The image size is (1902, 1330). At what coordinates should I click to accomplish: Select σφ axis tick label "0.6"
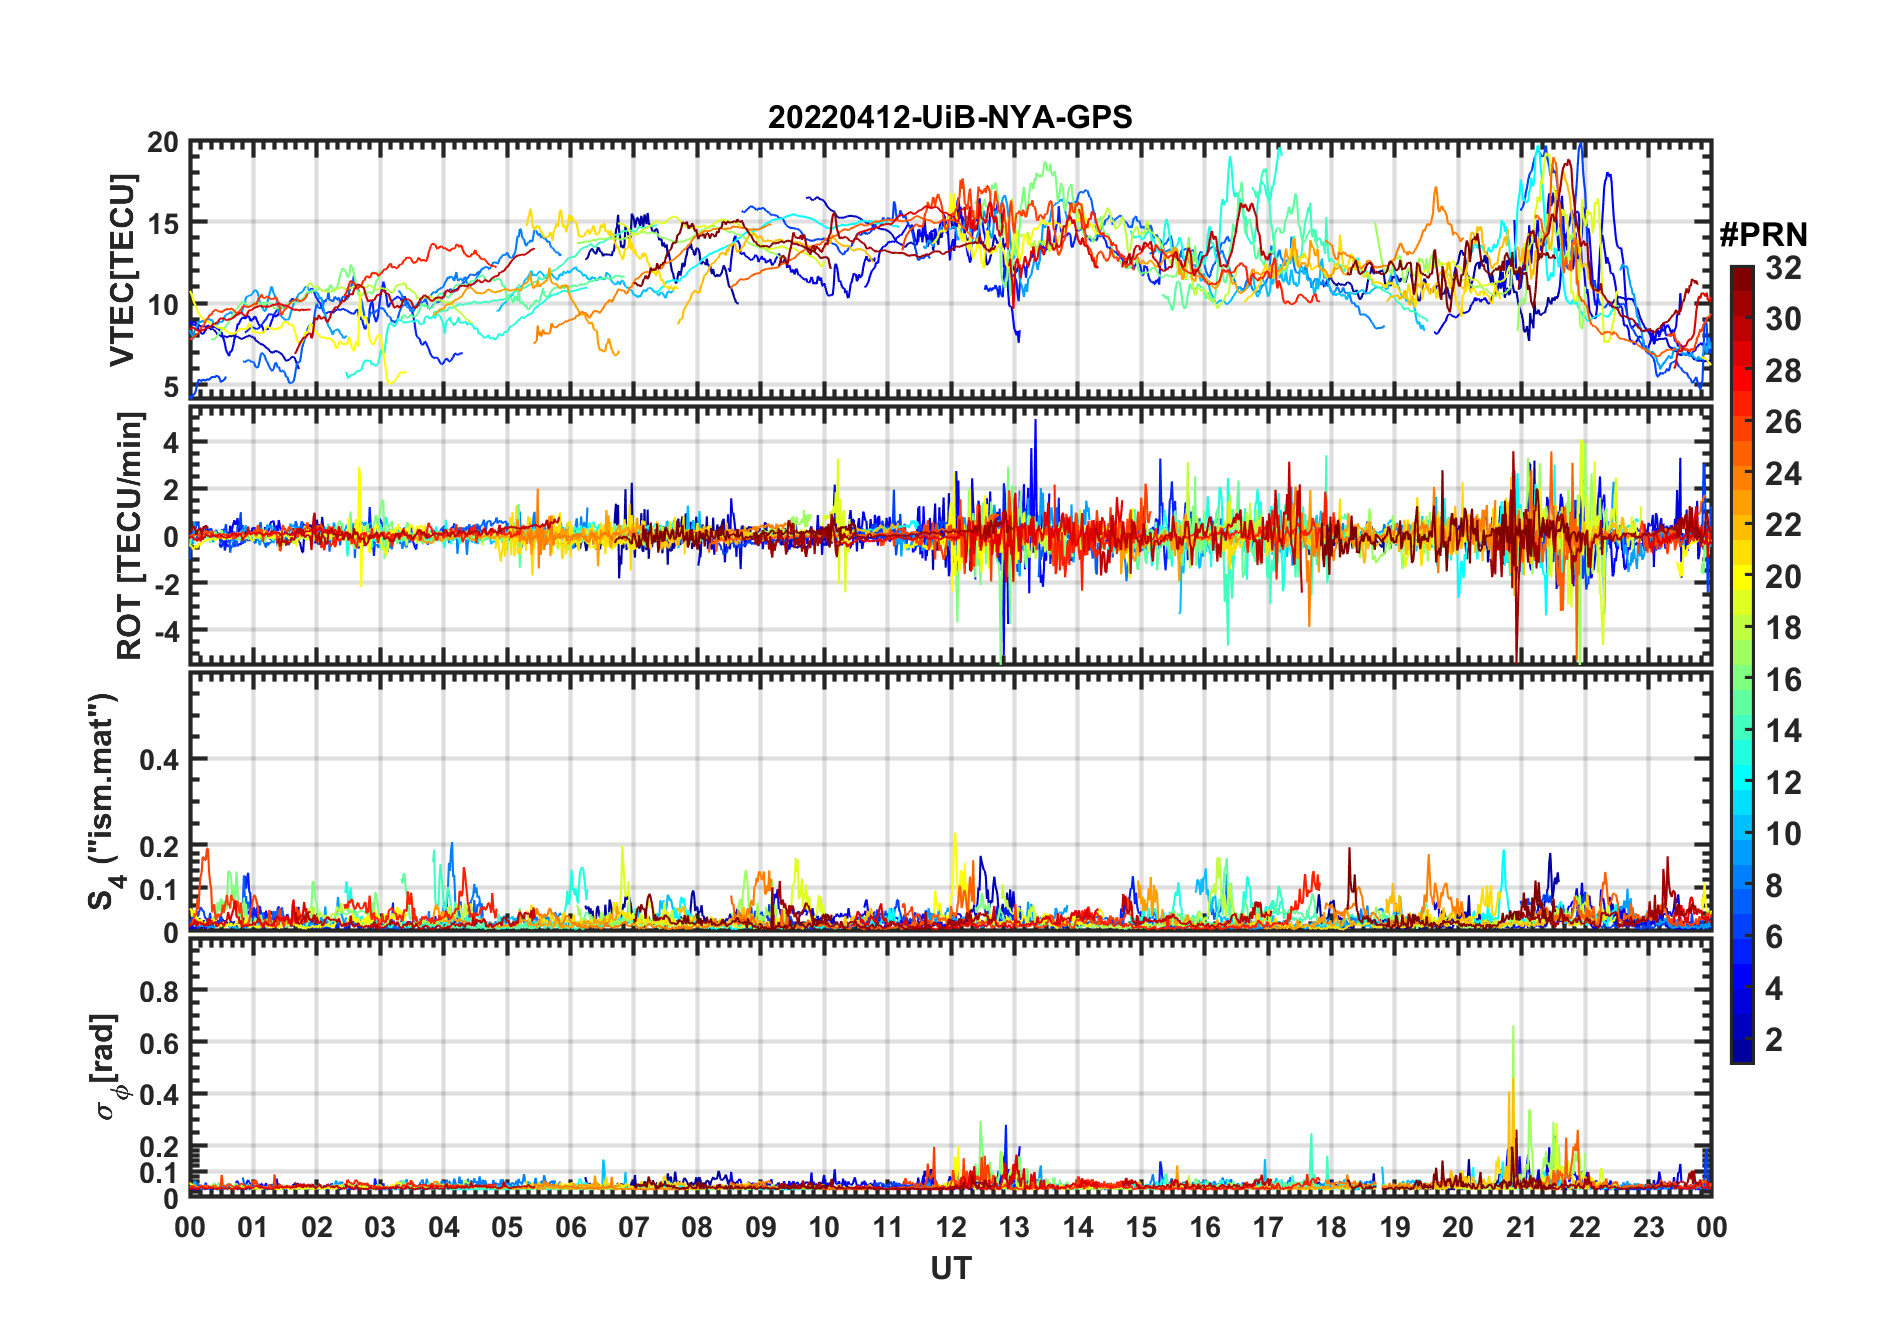(x=160, y=1044)
